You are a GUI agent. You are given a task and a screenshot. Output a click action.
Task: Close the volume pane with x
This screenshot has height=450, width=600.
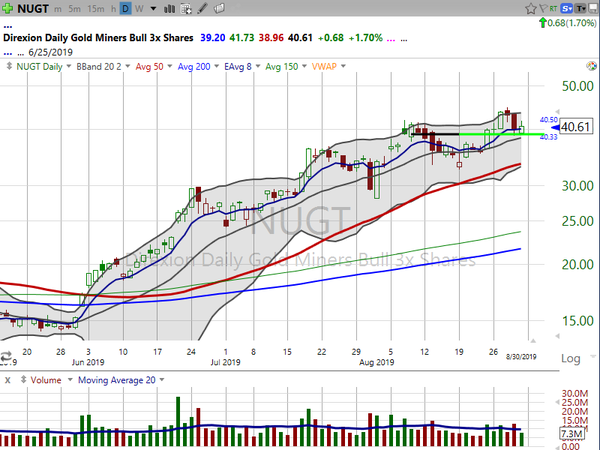tap(8, 381)
